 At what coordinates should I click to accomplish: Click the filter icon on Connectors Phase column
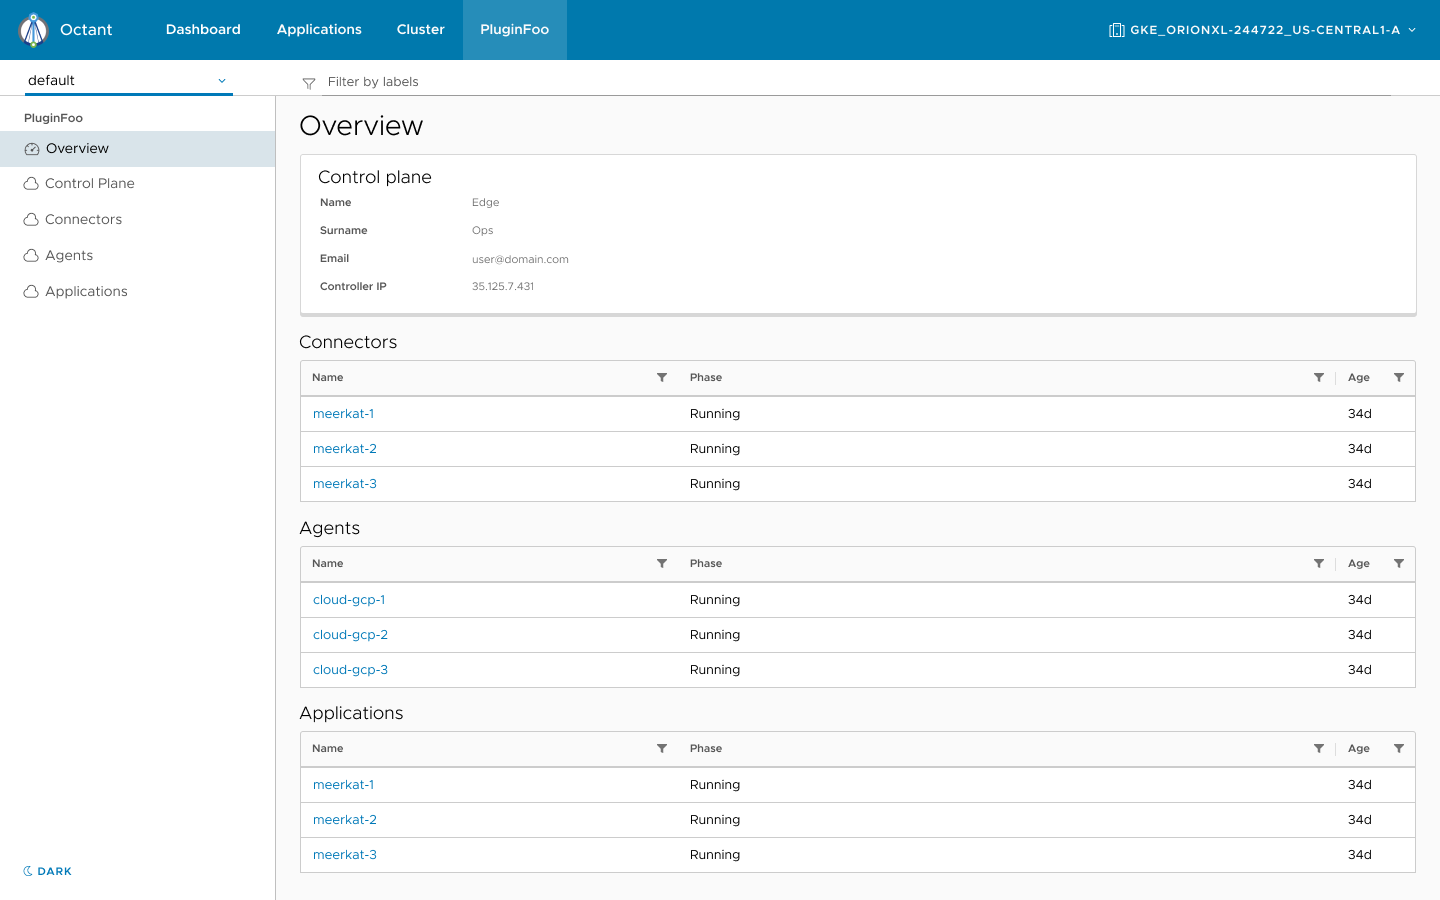(x=1318, y=378)
